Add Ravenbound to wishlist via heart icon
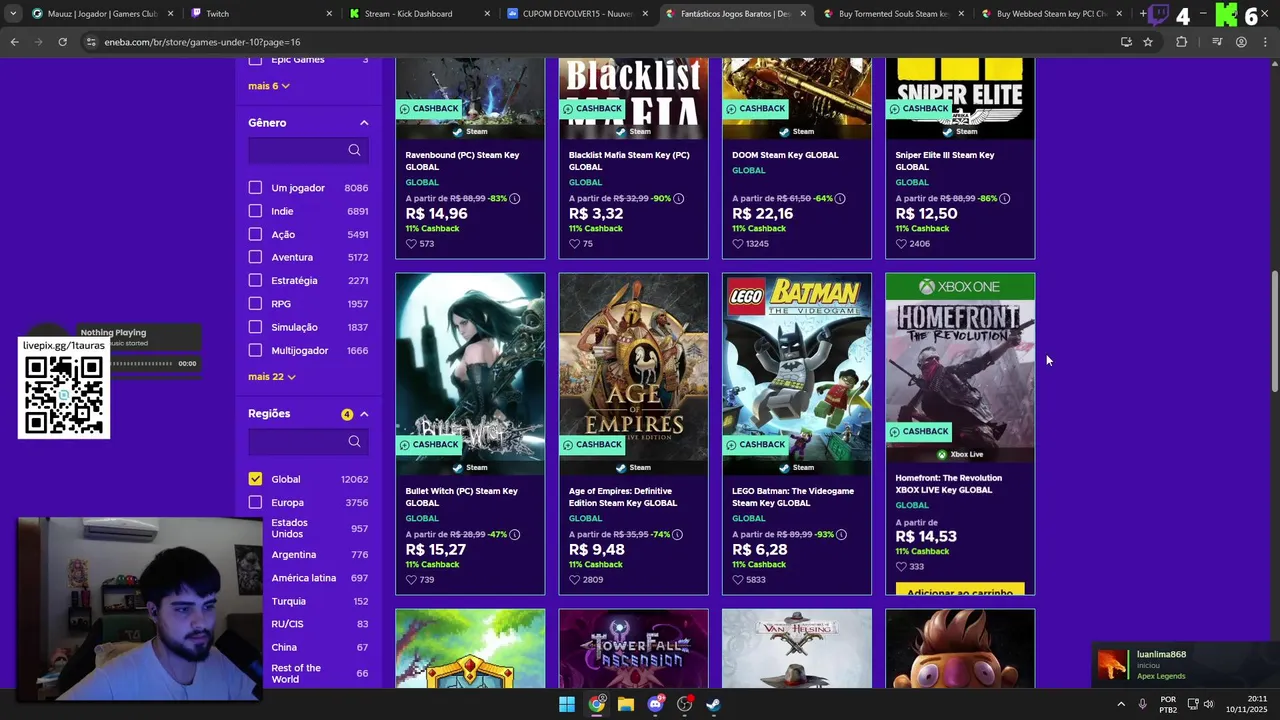1280x720 pixels. (411, 244)
